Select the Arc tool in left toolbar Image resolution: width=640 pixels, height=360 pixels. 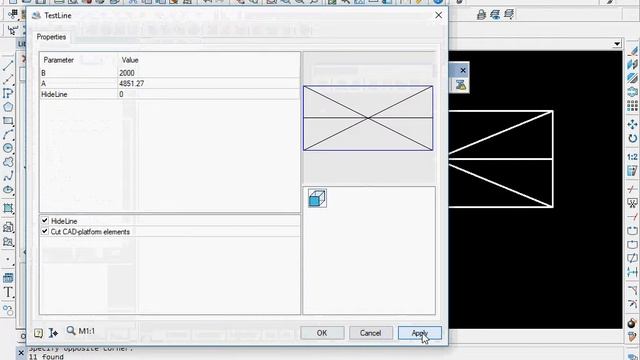pos(8,135)
